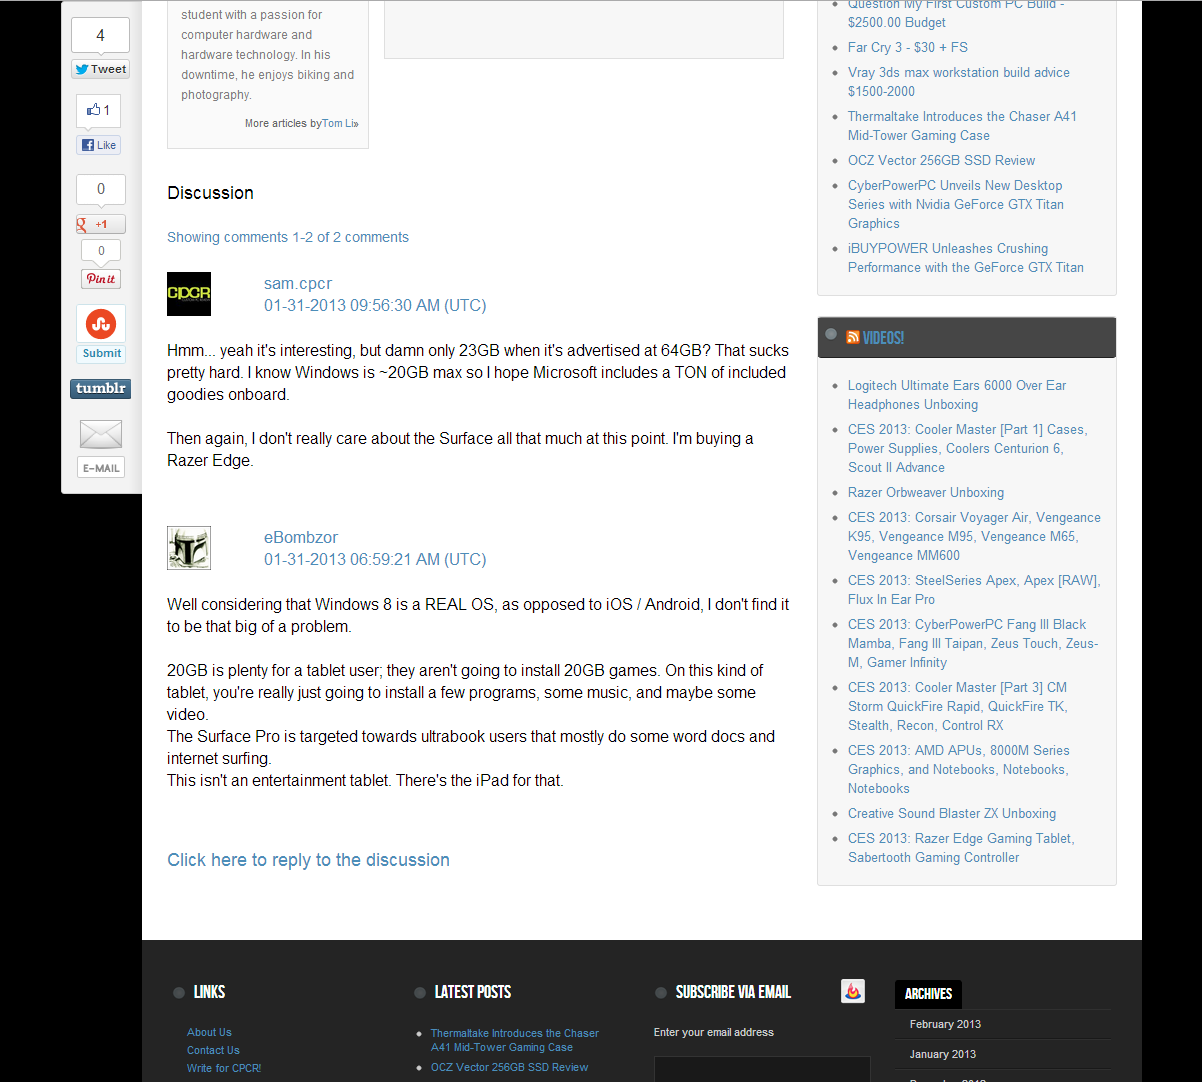The height and width of the screenshot is (1082, 1202).
Task: Open the Razer Orbweaver Unboxing video
Action: 925,492
